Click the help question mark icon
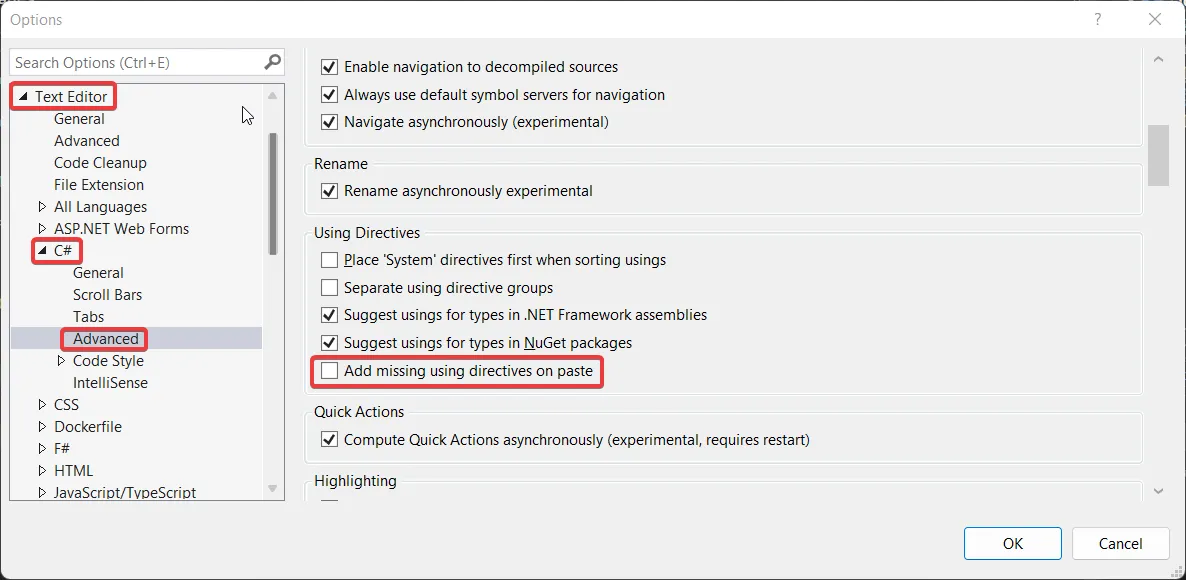The width and height of the screenshot is (1186, 580). [x=1097, y=20]
